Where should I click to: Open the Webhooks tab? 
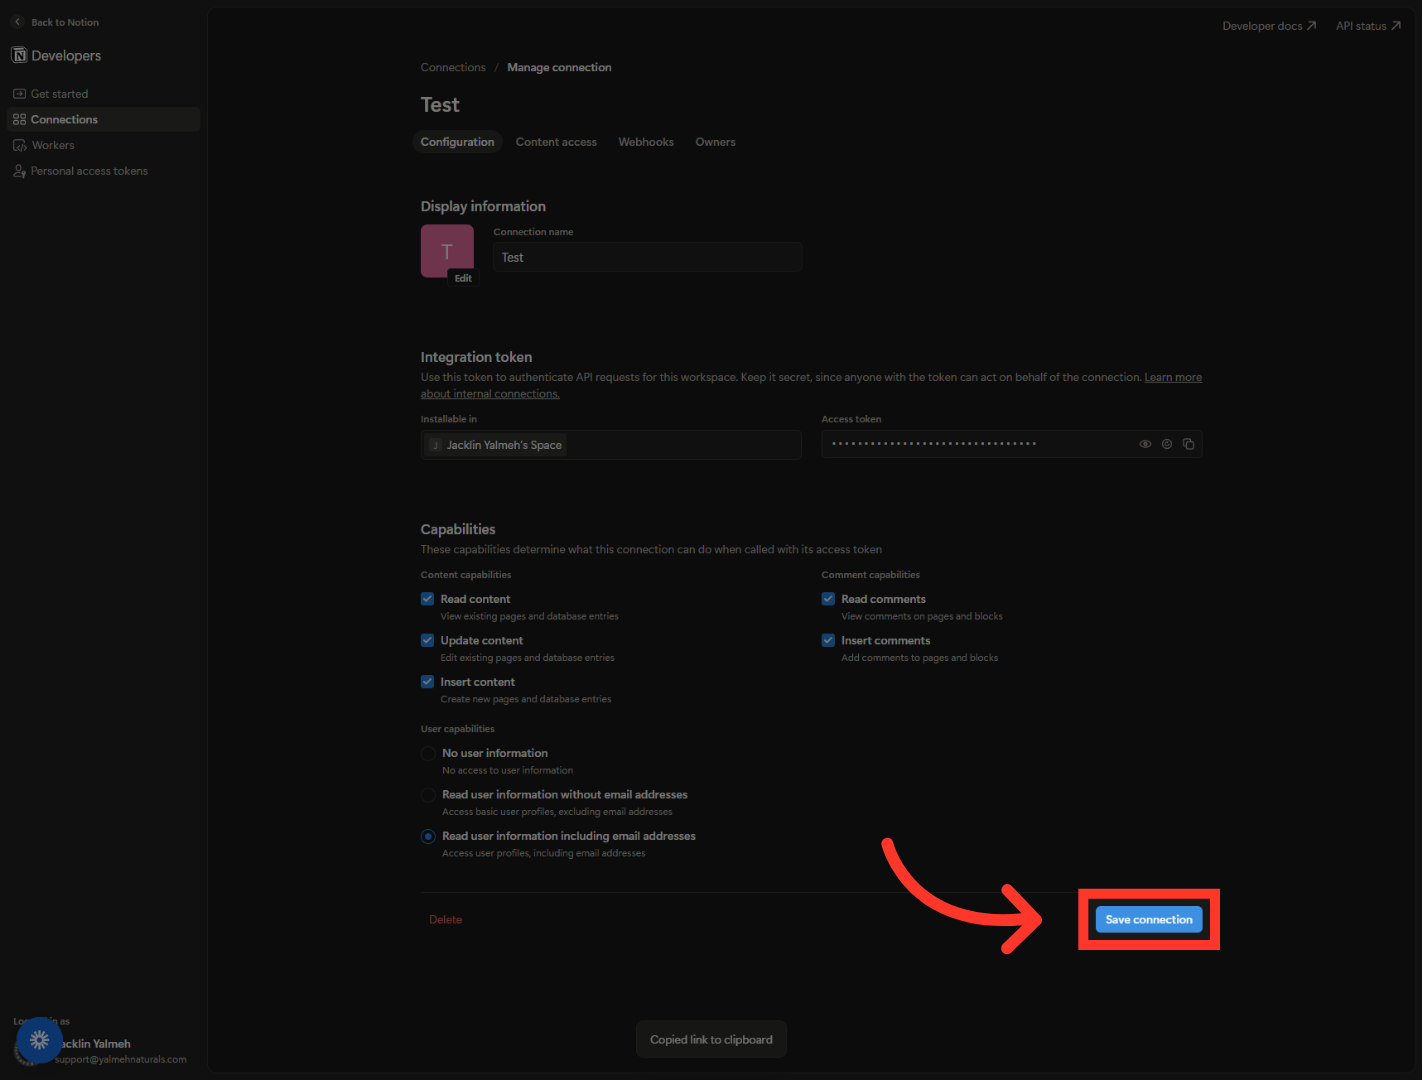[646, 142]
